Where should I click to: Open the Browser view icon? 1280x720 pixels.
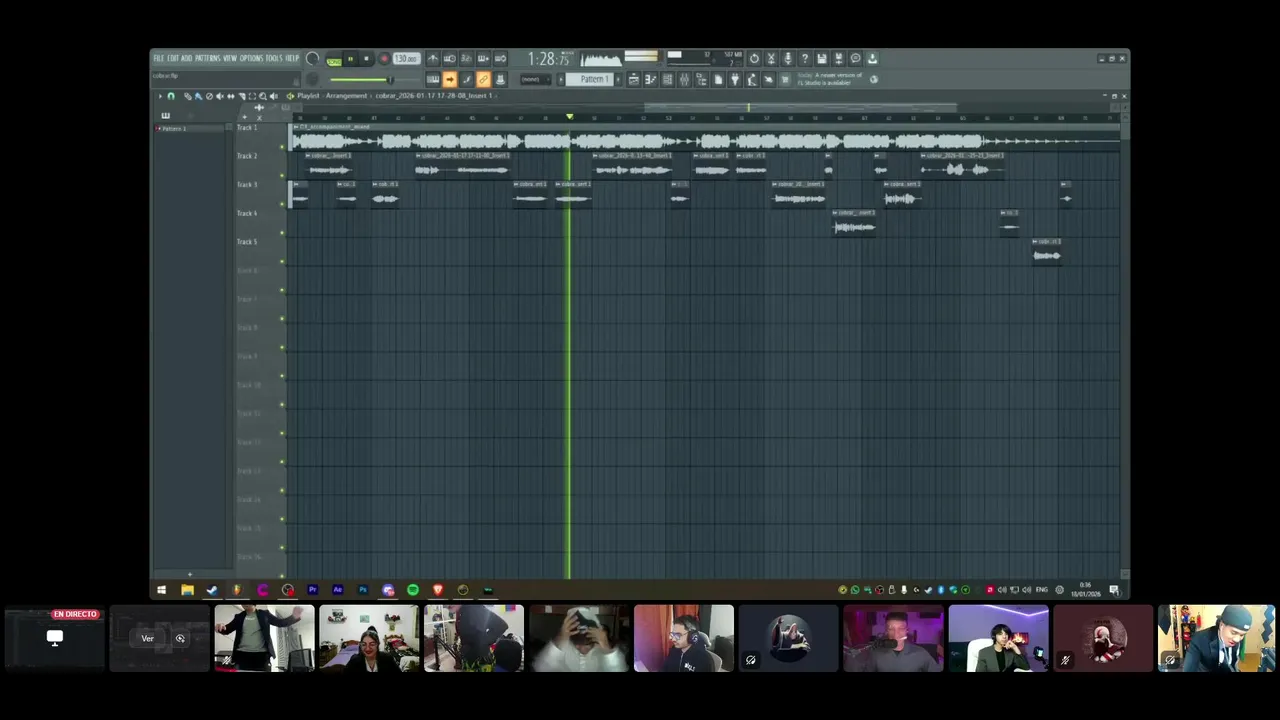701,79
